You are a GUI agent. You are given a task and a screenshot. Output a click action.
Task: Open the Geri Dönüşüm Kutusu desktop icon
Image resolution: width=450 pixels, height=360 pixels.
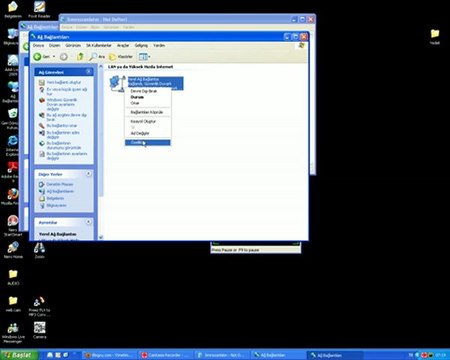tap(13, 119)
